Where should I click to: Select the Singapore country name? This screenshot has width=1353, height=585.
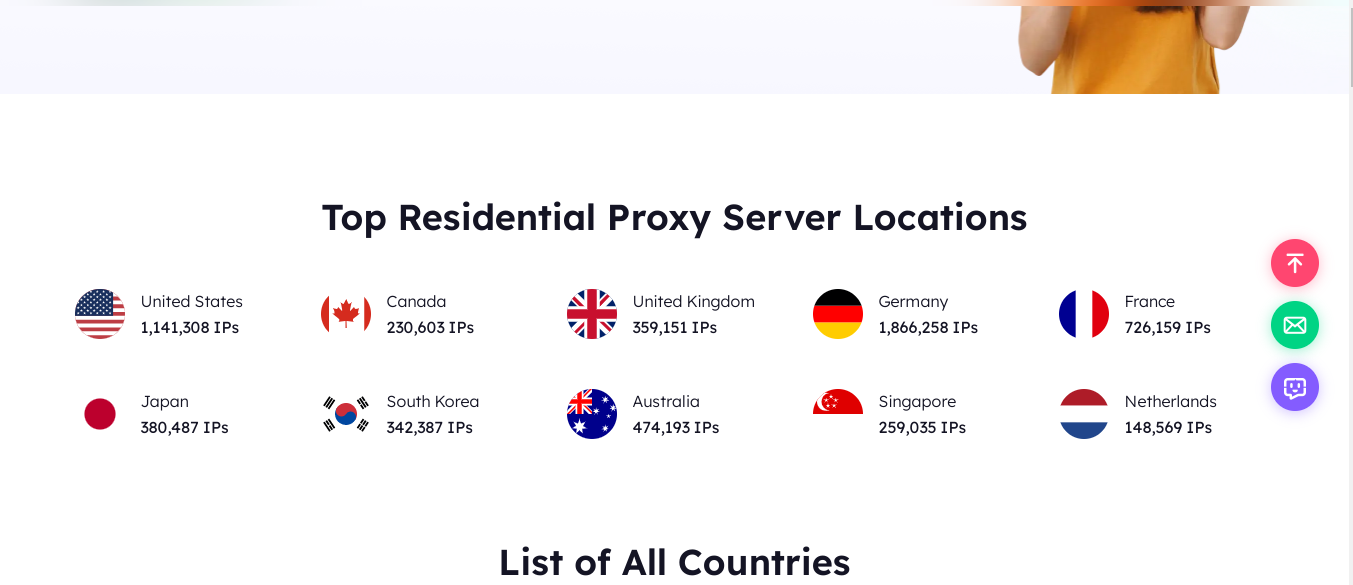coord(917,402)
